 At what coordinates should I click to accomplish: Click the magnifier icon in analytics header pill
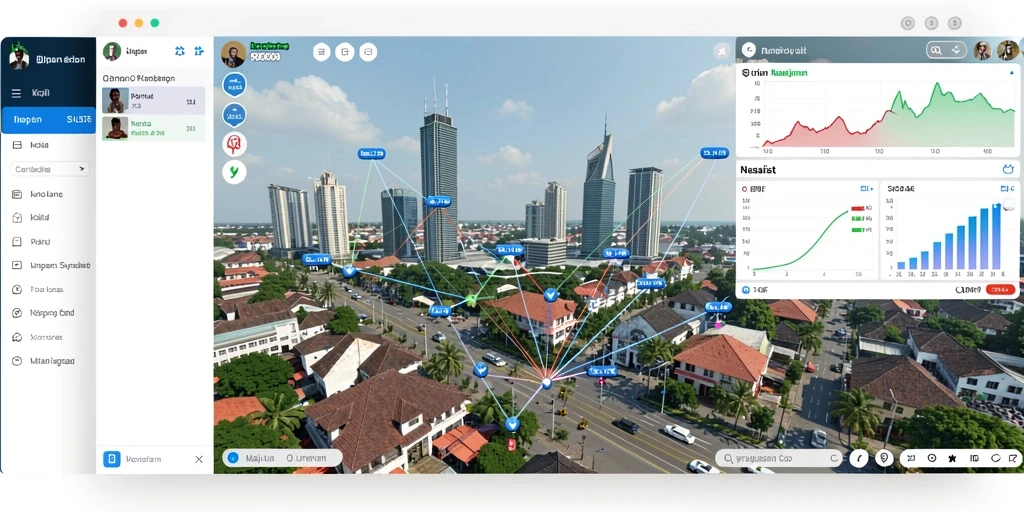[936, 50]
